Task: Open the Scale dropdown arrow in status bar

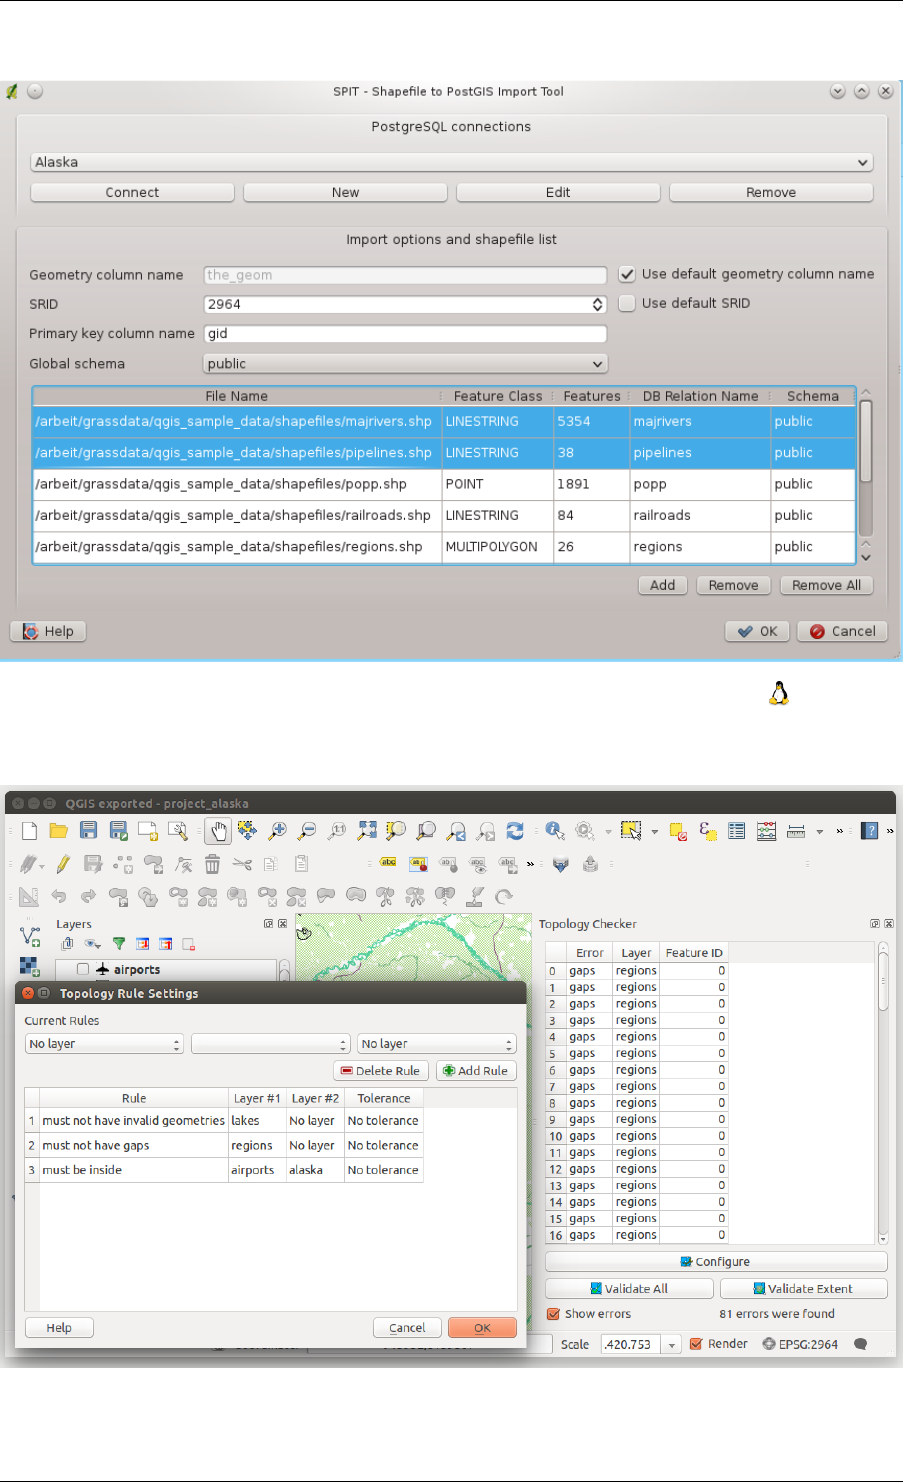Action: coord(672,1345)
